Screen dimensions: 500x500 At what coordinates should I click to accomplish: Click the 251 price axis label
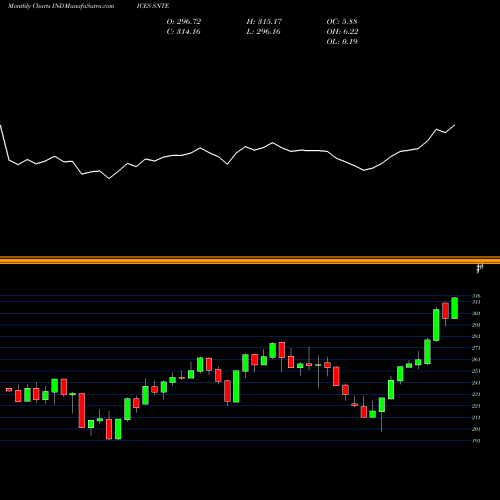[476, 371]
